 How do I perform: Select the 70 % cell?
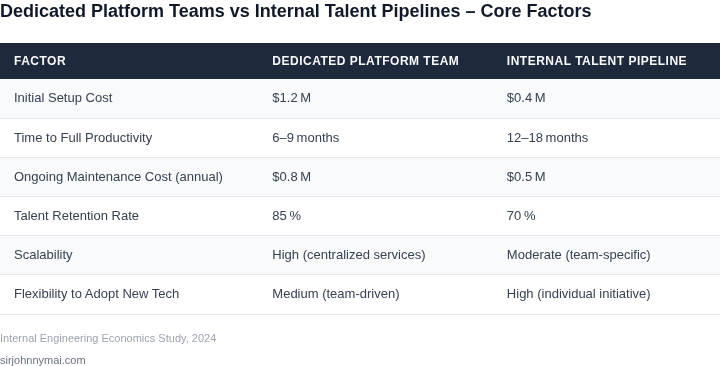(521, 216)
